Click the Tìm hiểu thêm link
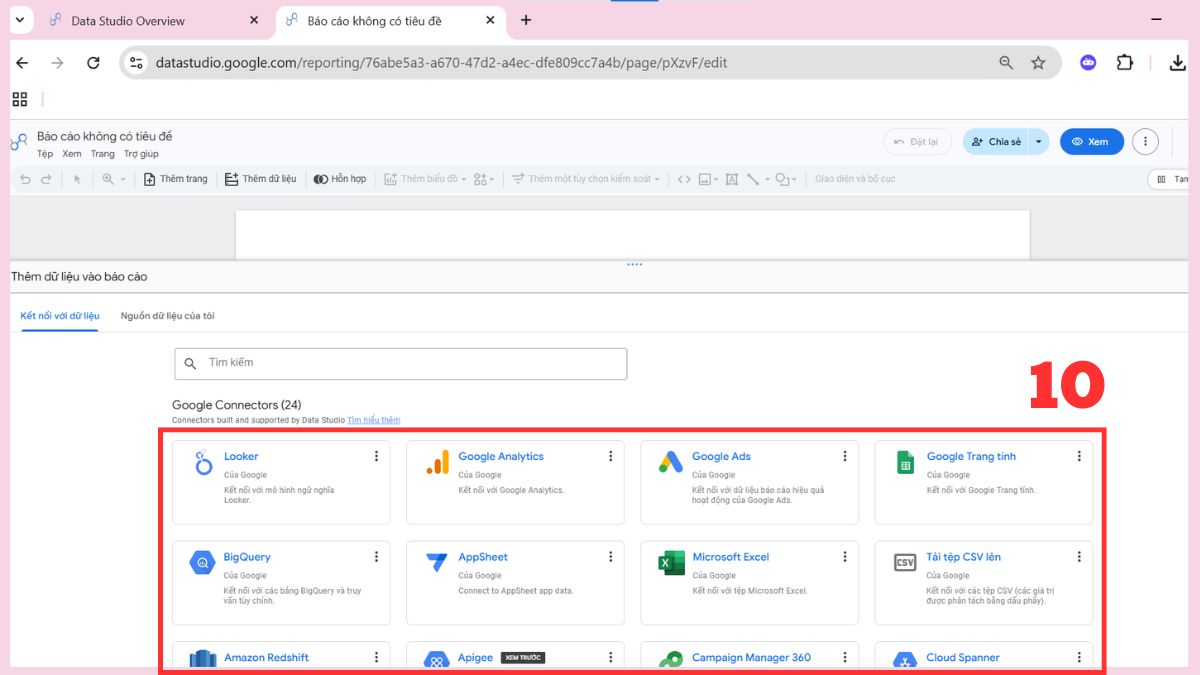This screenshot has height=675, width=1200. 374,420
